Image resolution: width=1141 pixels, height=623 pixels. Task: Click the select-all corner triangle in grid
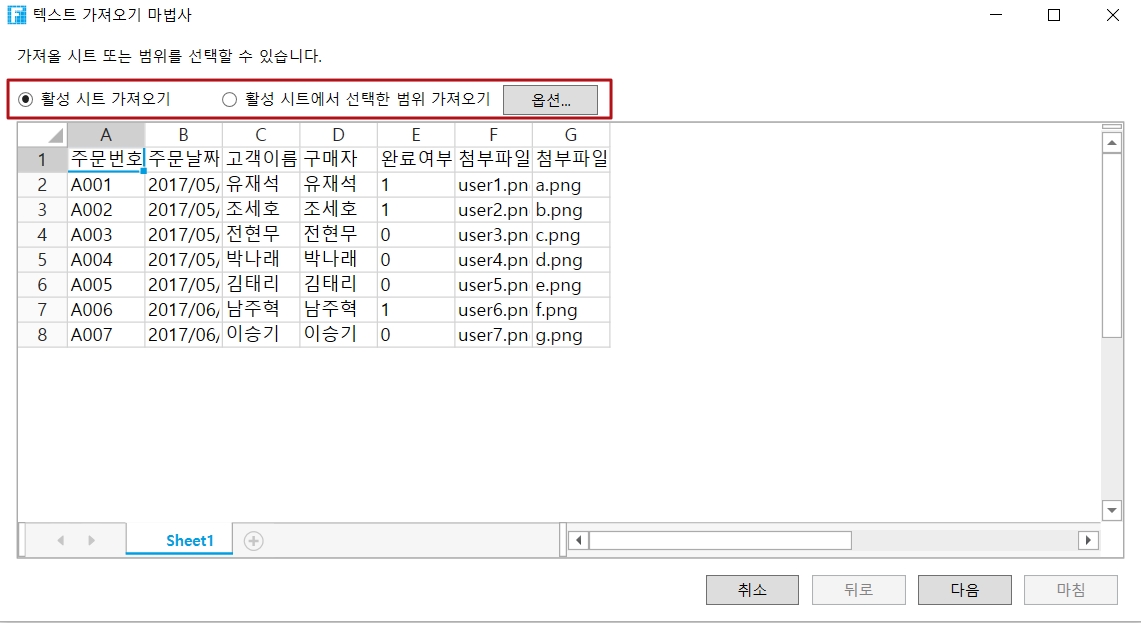tap(54, 135)
